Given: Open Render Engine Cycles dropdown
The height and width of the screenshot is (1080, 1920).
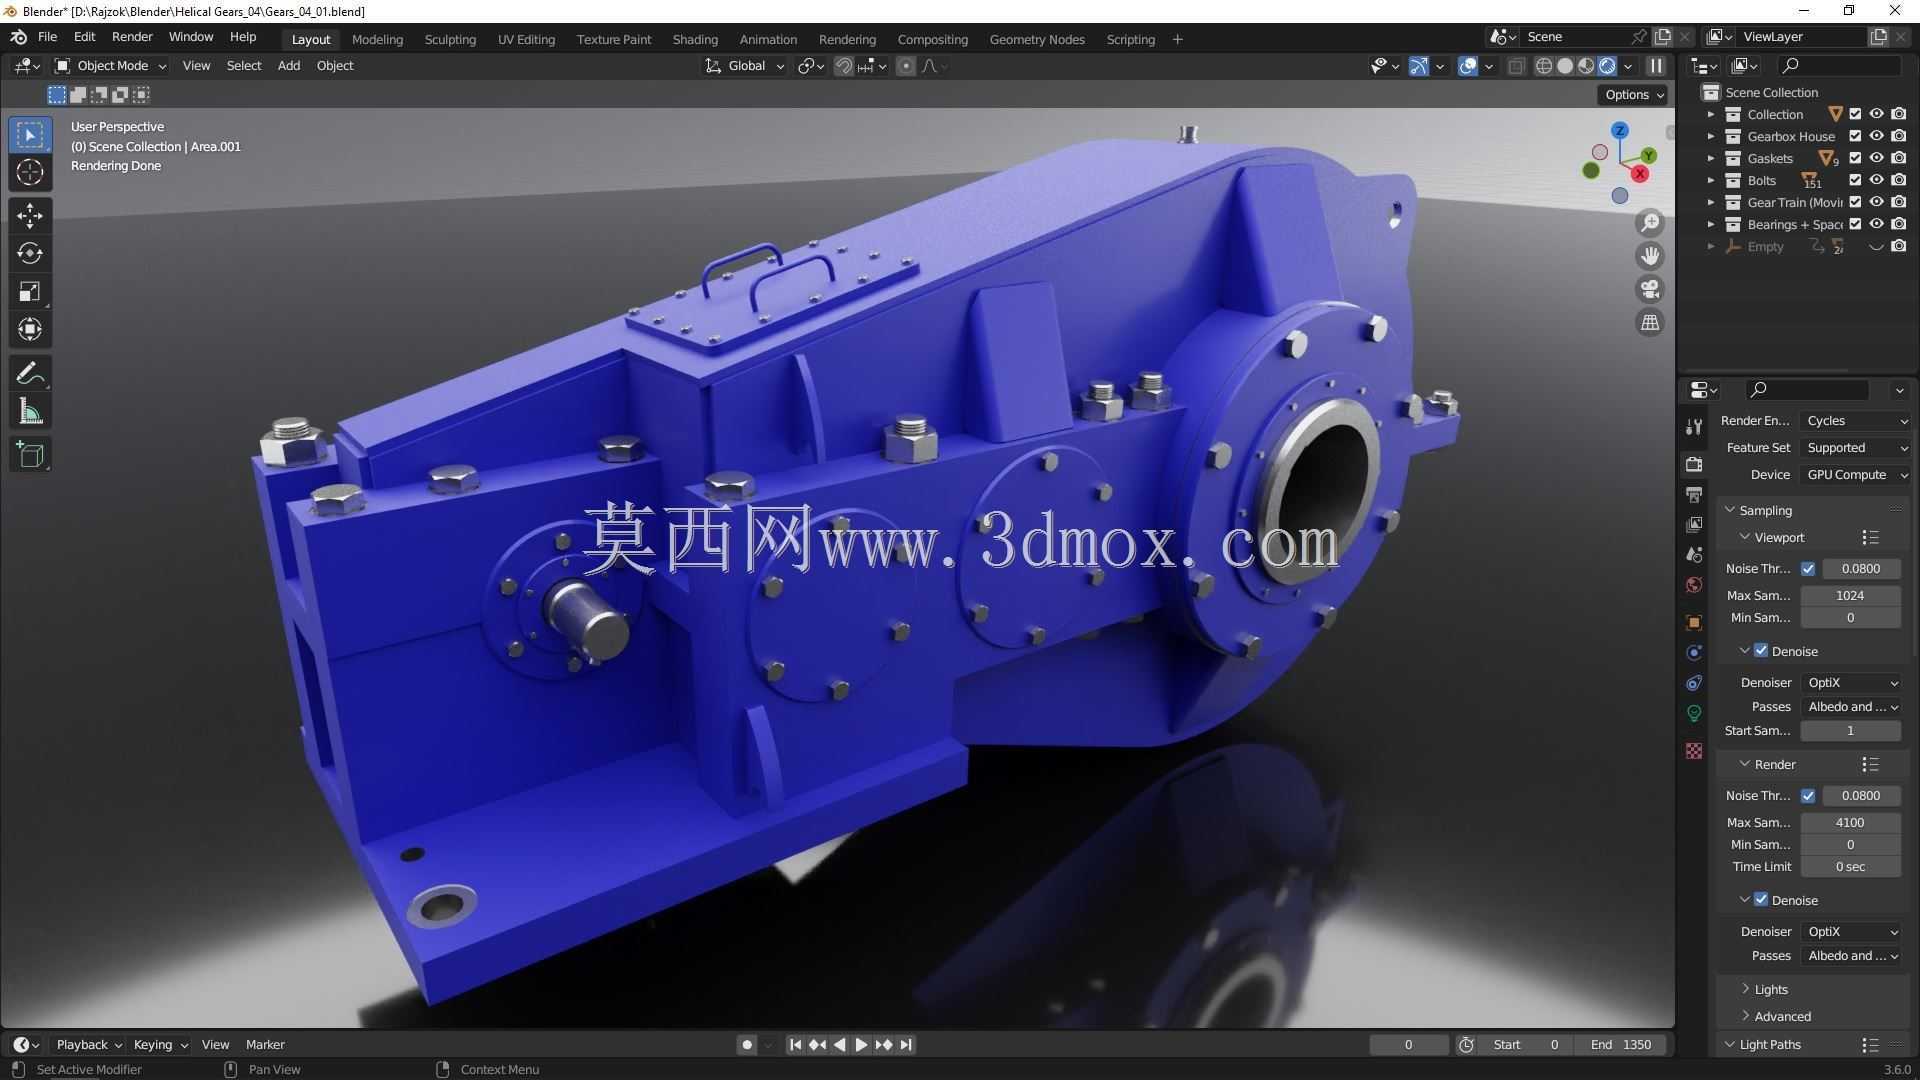Looking at the screenshot, I should tap(1856, 421).
